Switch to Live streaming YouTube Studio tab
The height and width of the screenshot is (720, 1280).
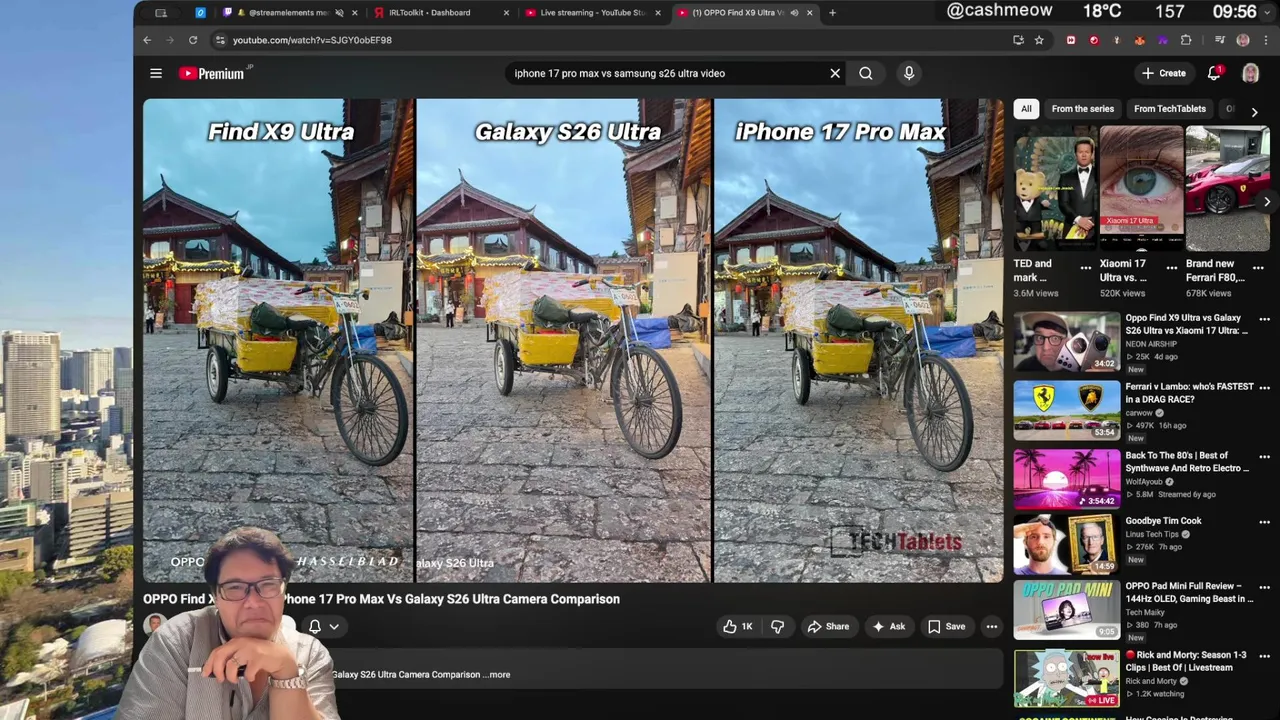(x=592, y=13)
